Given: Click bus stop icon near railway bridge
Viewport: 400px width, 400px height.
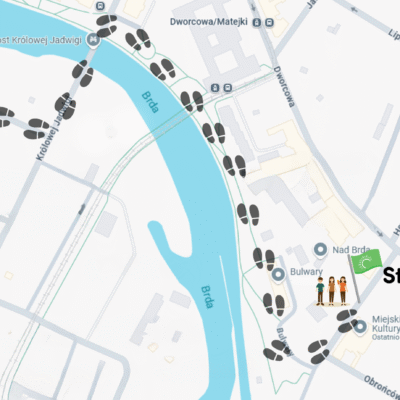Looking at the screenshot, I should point(228,88).
